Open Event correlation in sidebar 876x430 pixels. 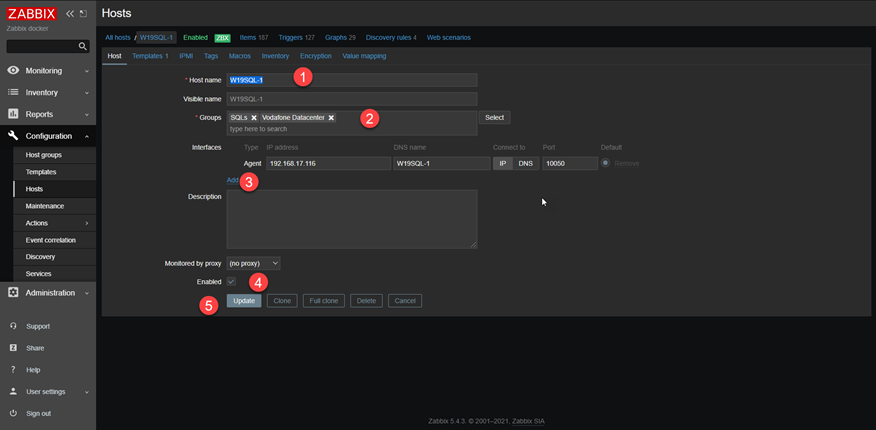click(50, 240)
